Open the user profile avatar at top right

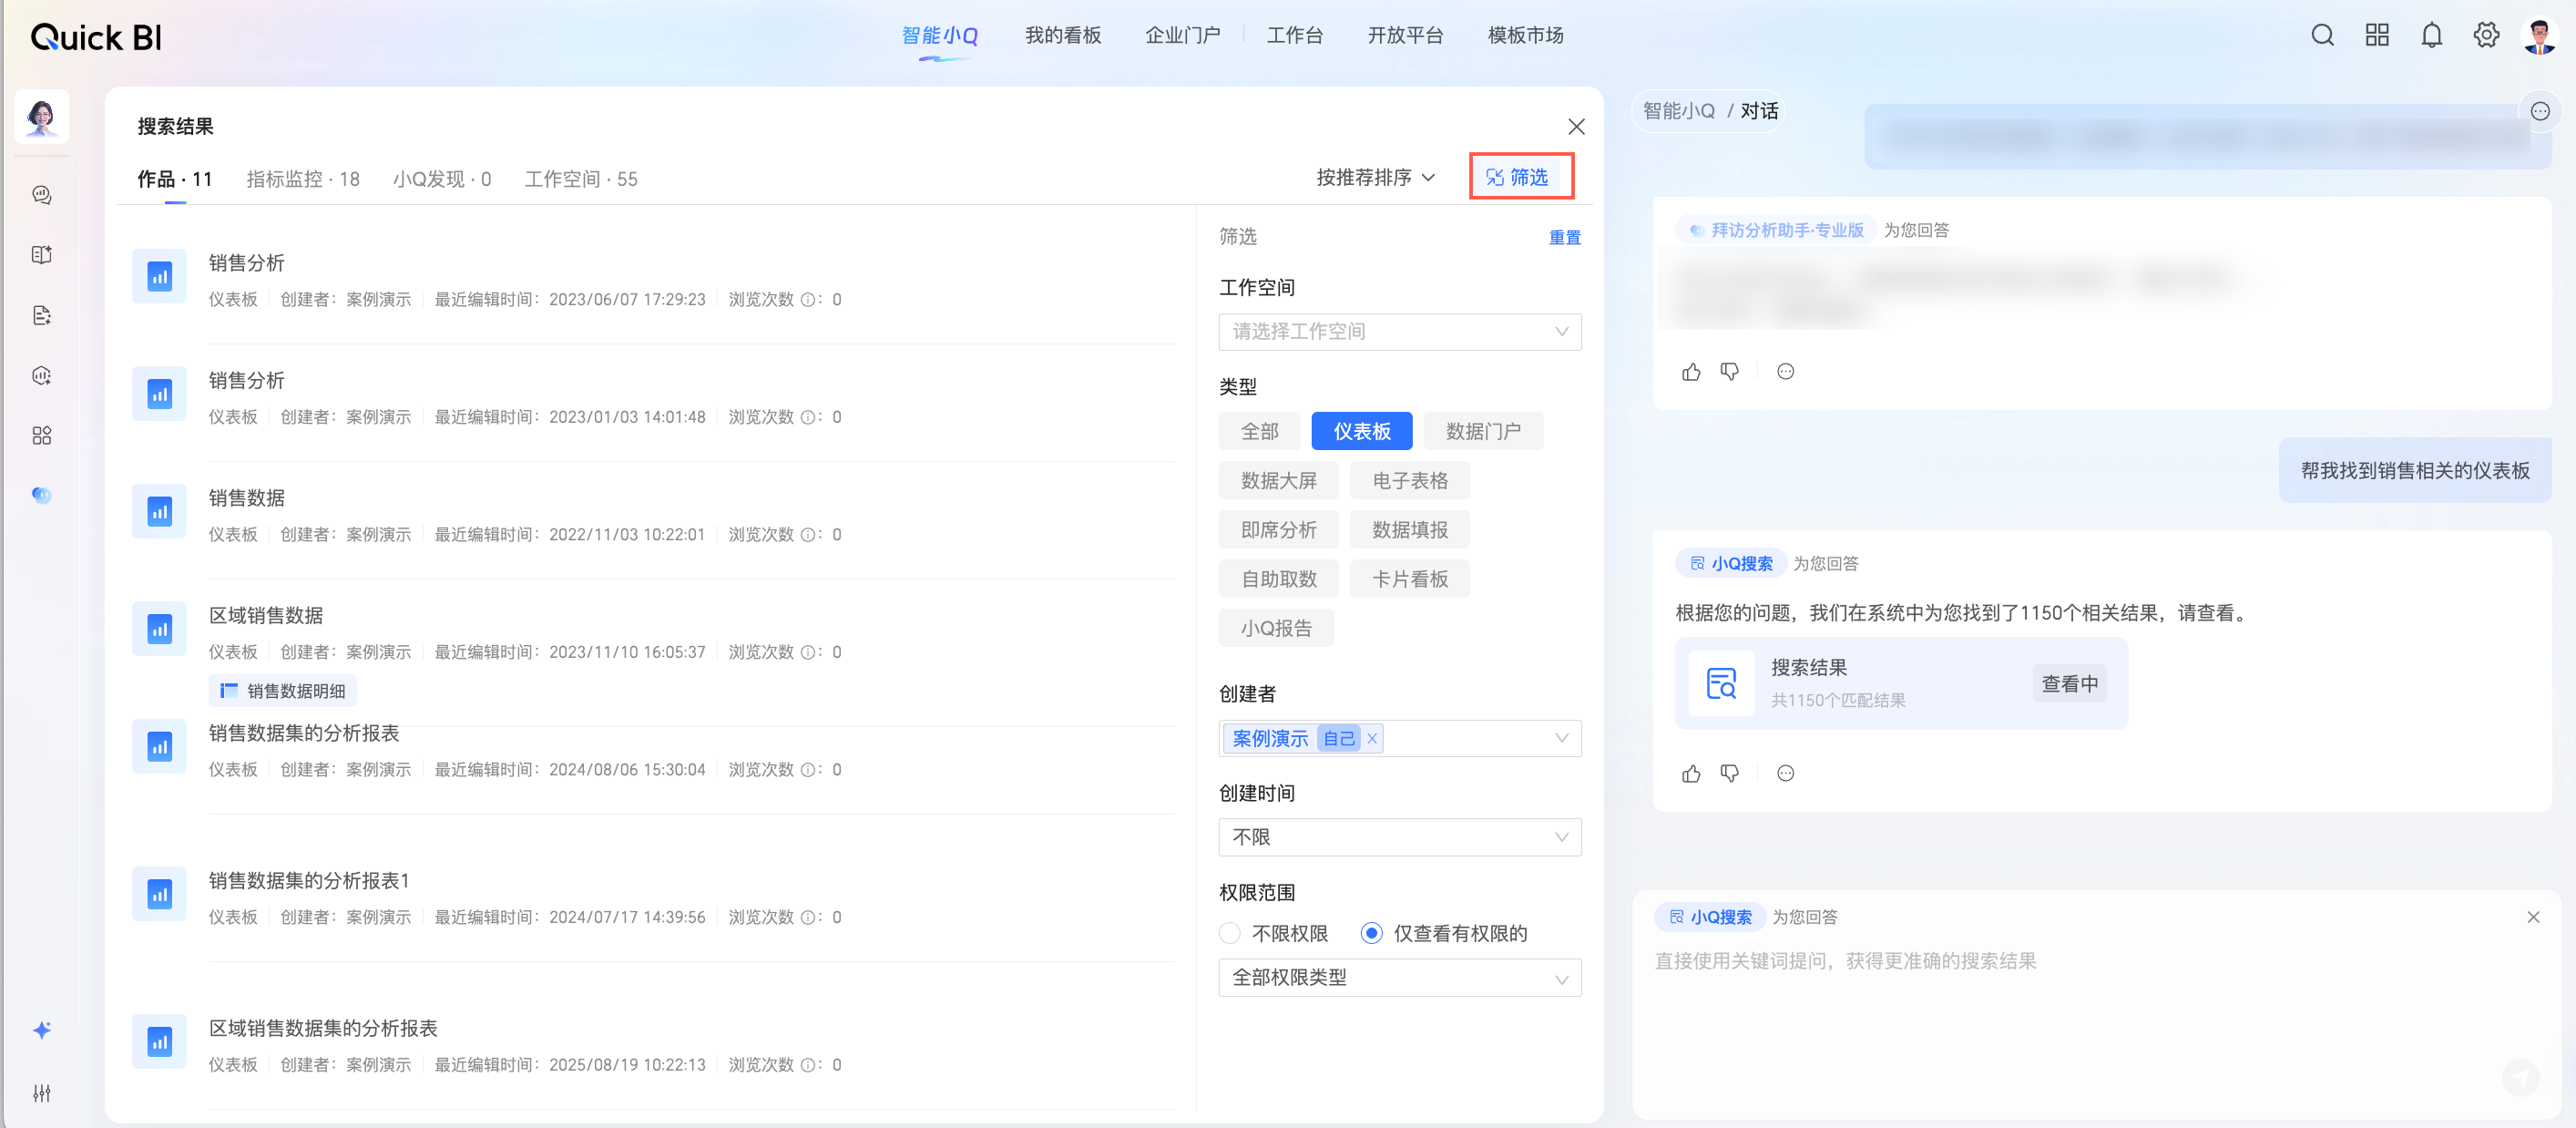[x=2540, y=36]
